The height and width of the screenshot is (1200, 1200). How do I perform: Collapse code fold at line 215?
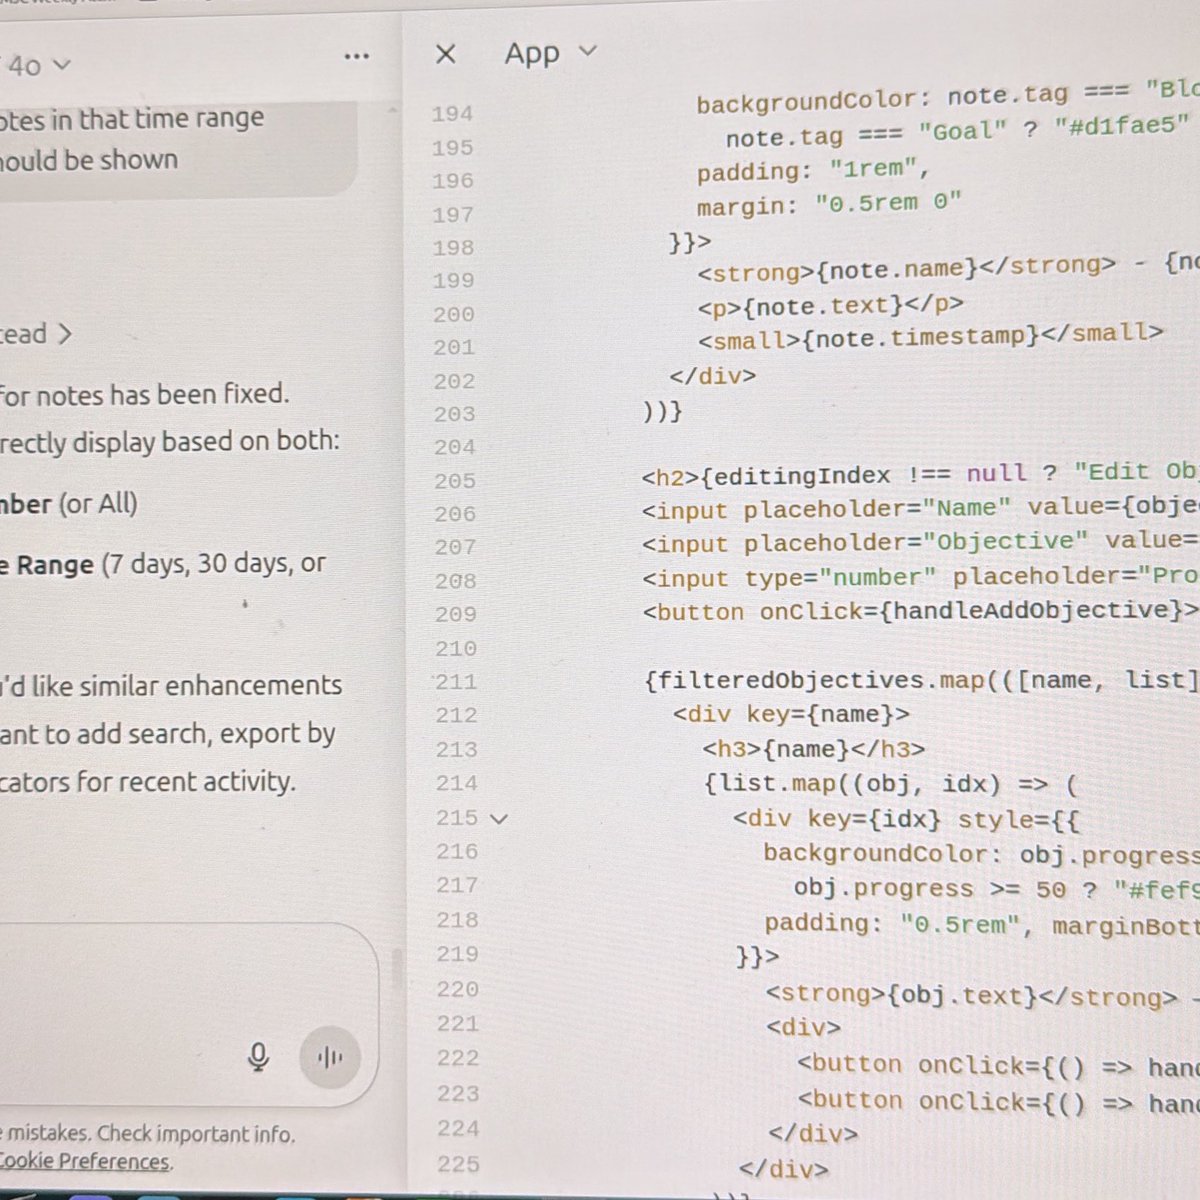click(x=499, y=818)
